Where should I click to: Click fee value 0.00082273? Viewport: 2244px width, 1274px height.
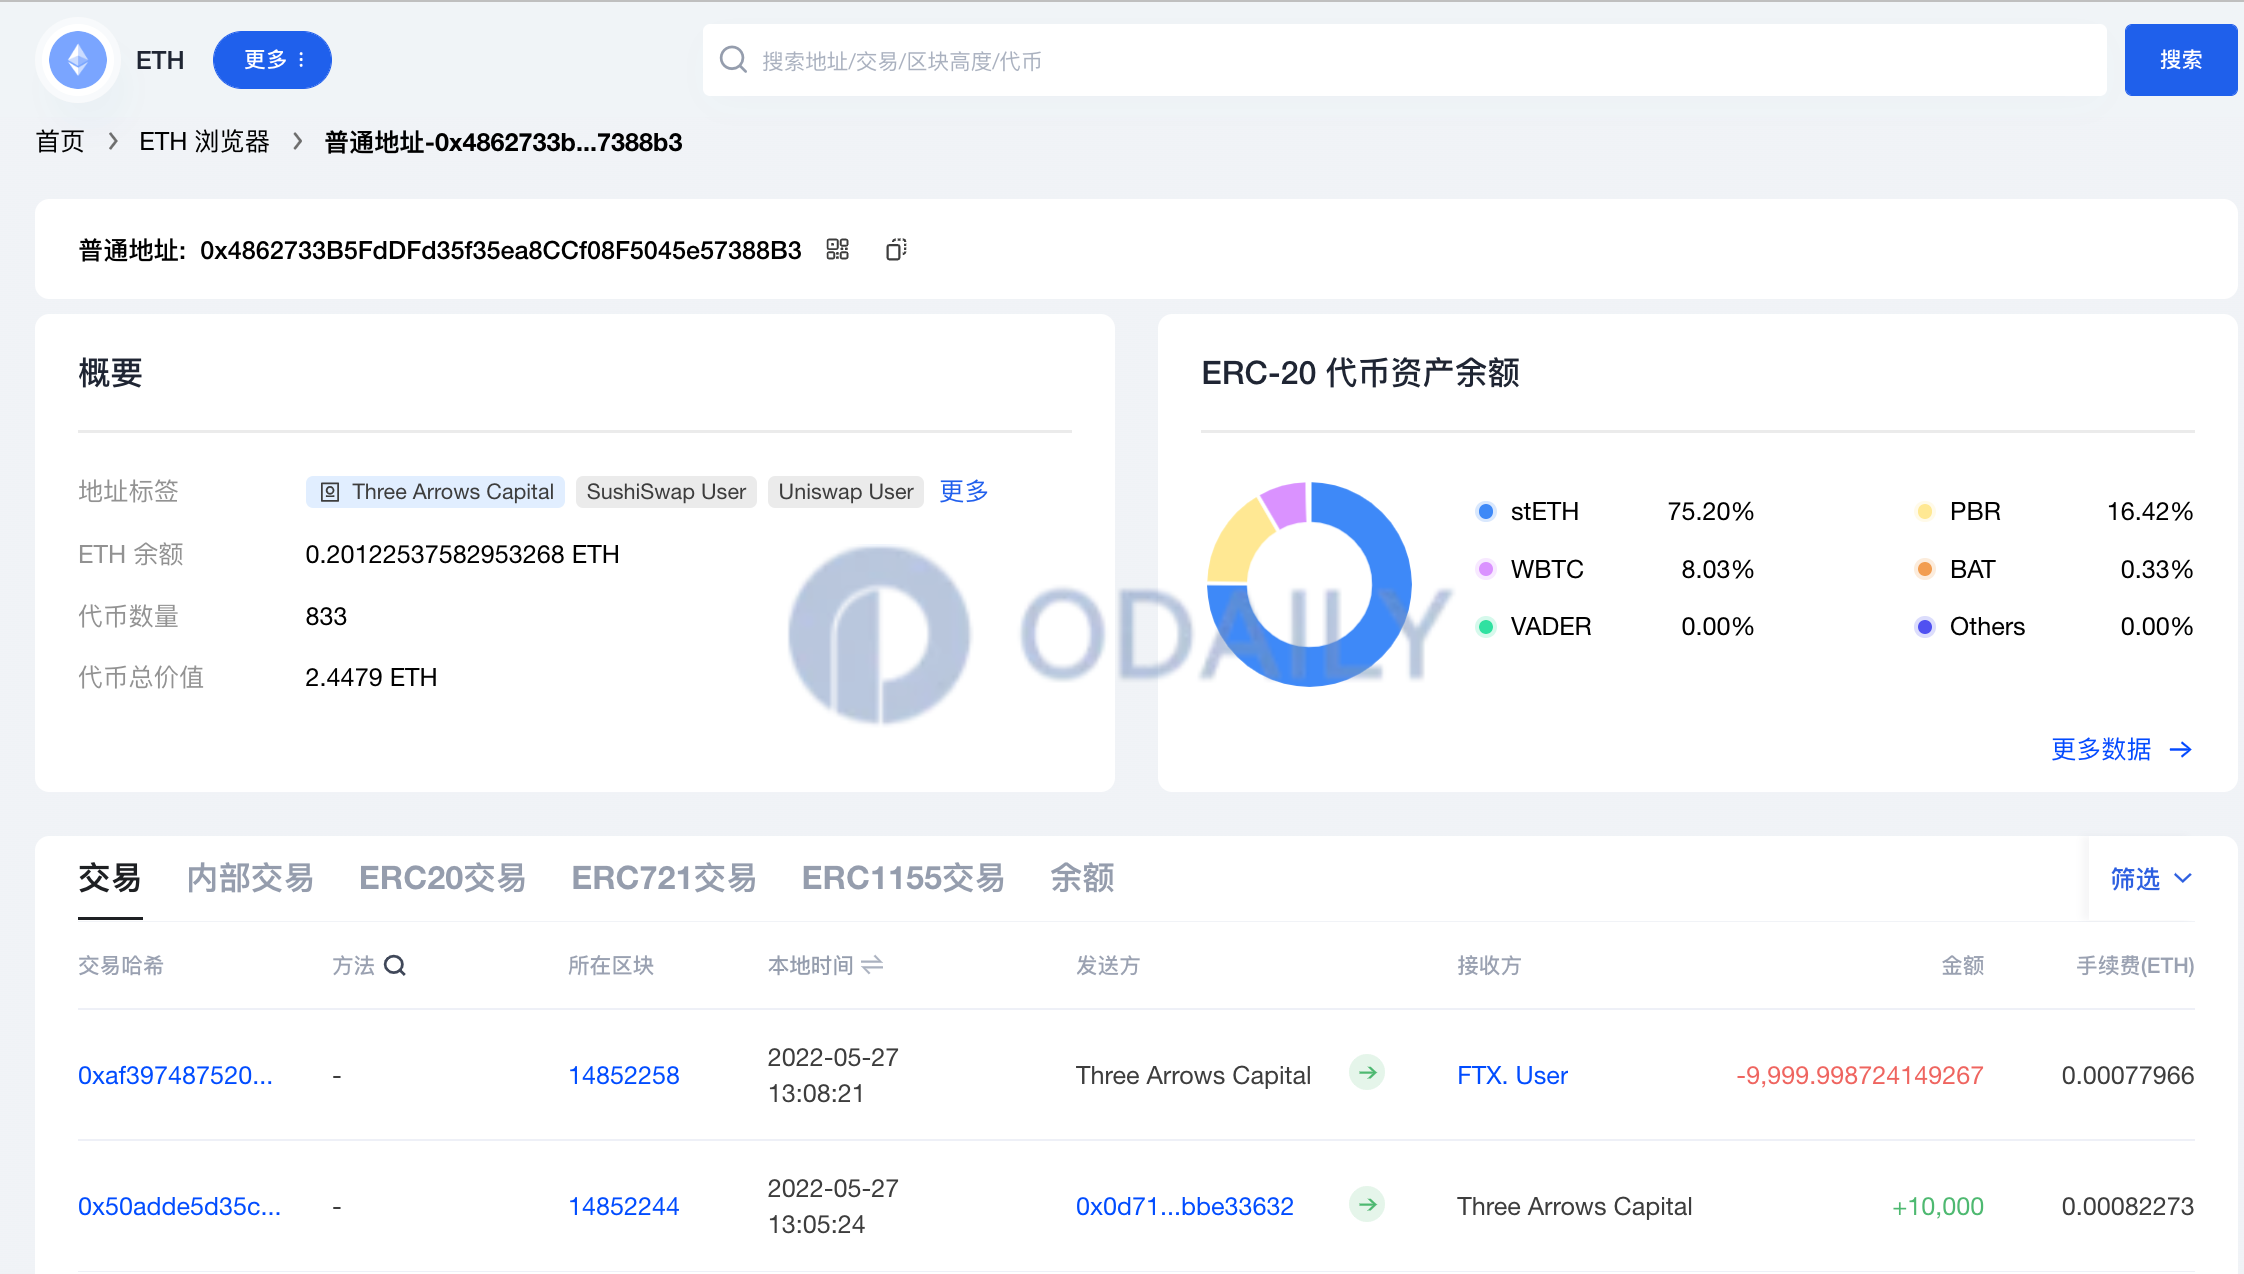(x=2128, y=1206)
